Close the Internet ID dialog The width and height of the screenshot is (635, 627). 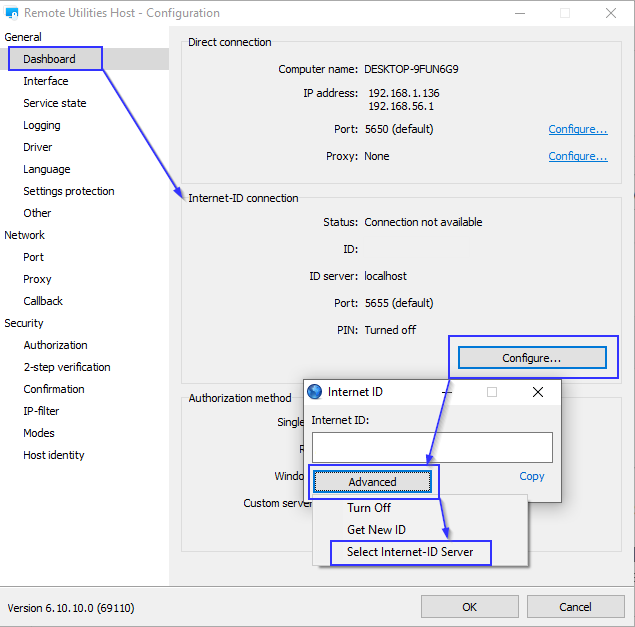click(538, 392)
